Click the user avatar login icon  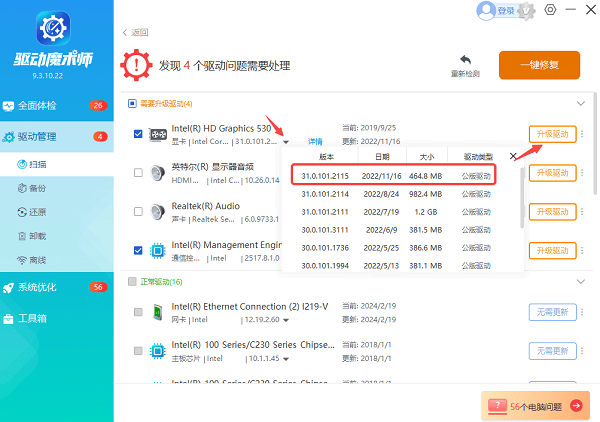point(486,11)
